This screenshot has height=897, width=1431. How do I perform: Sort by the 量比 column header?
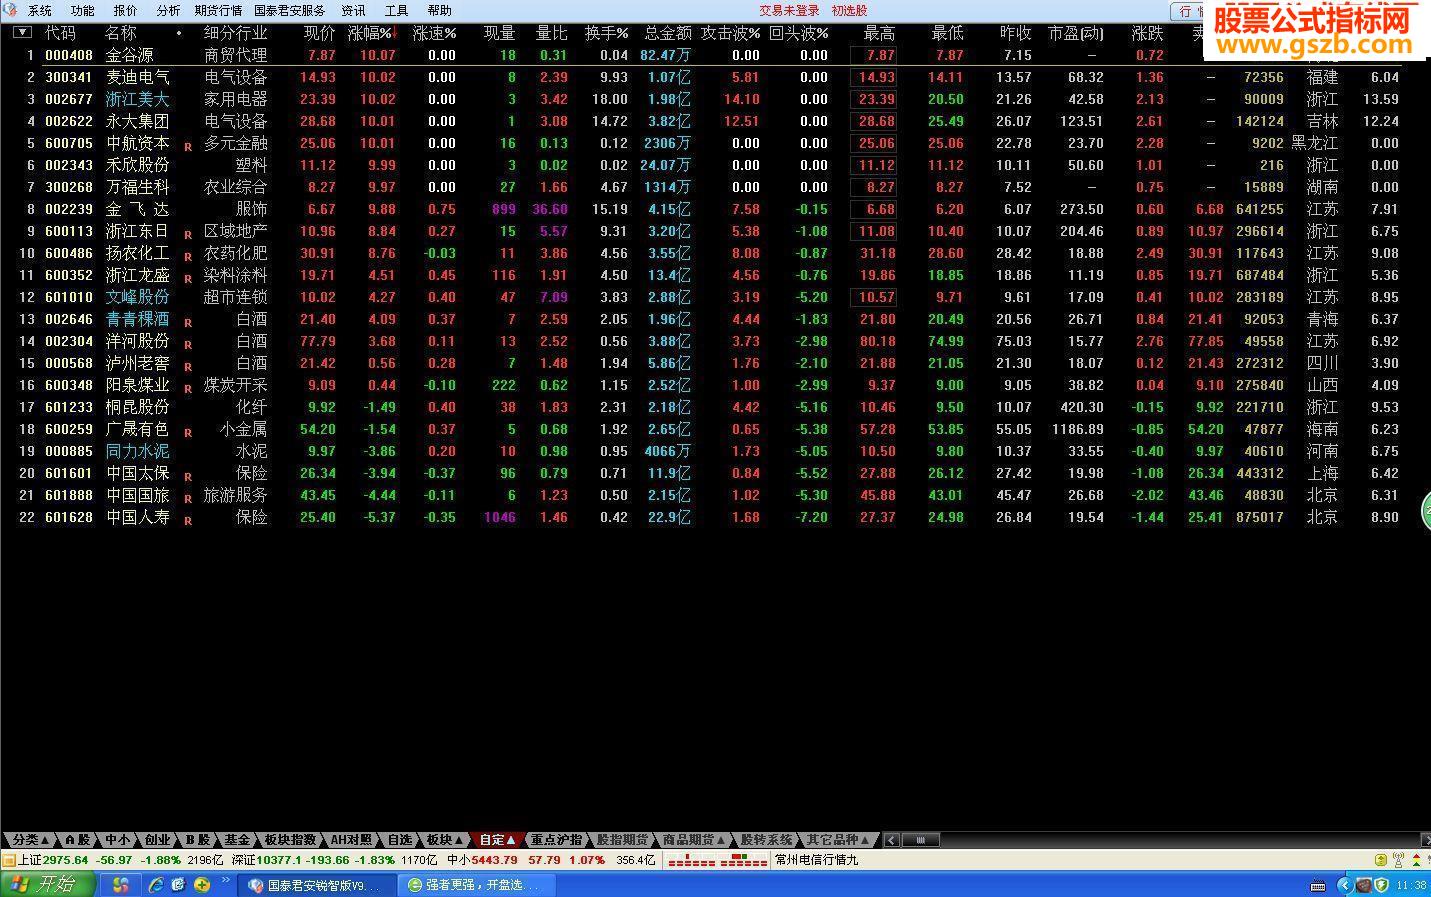(x=551, y=33)
